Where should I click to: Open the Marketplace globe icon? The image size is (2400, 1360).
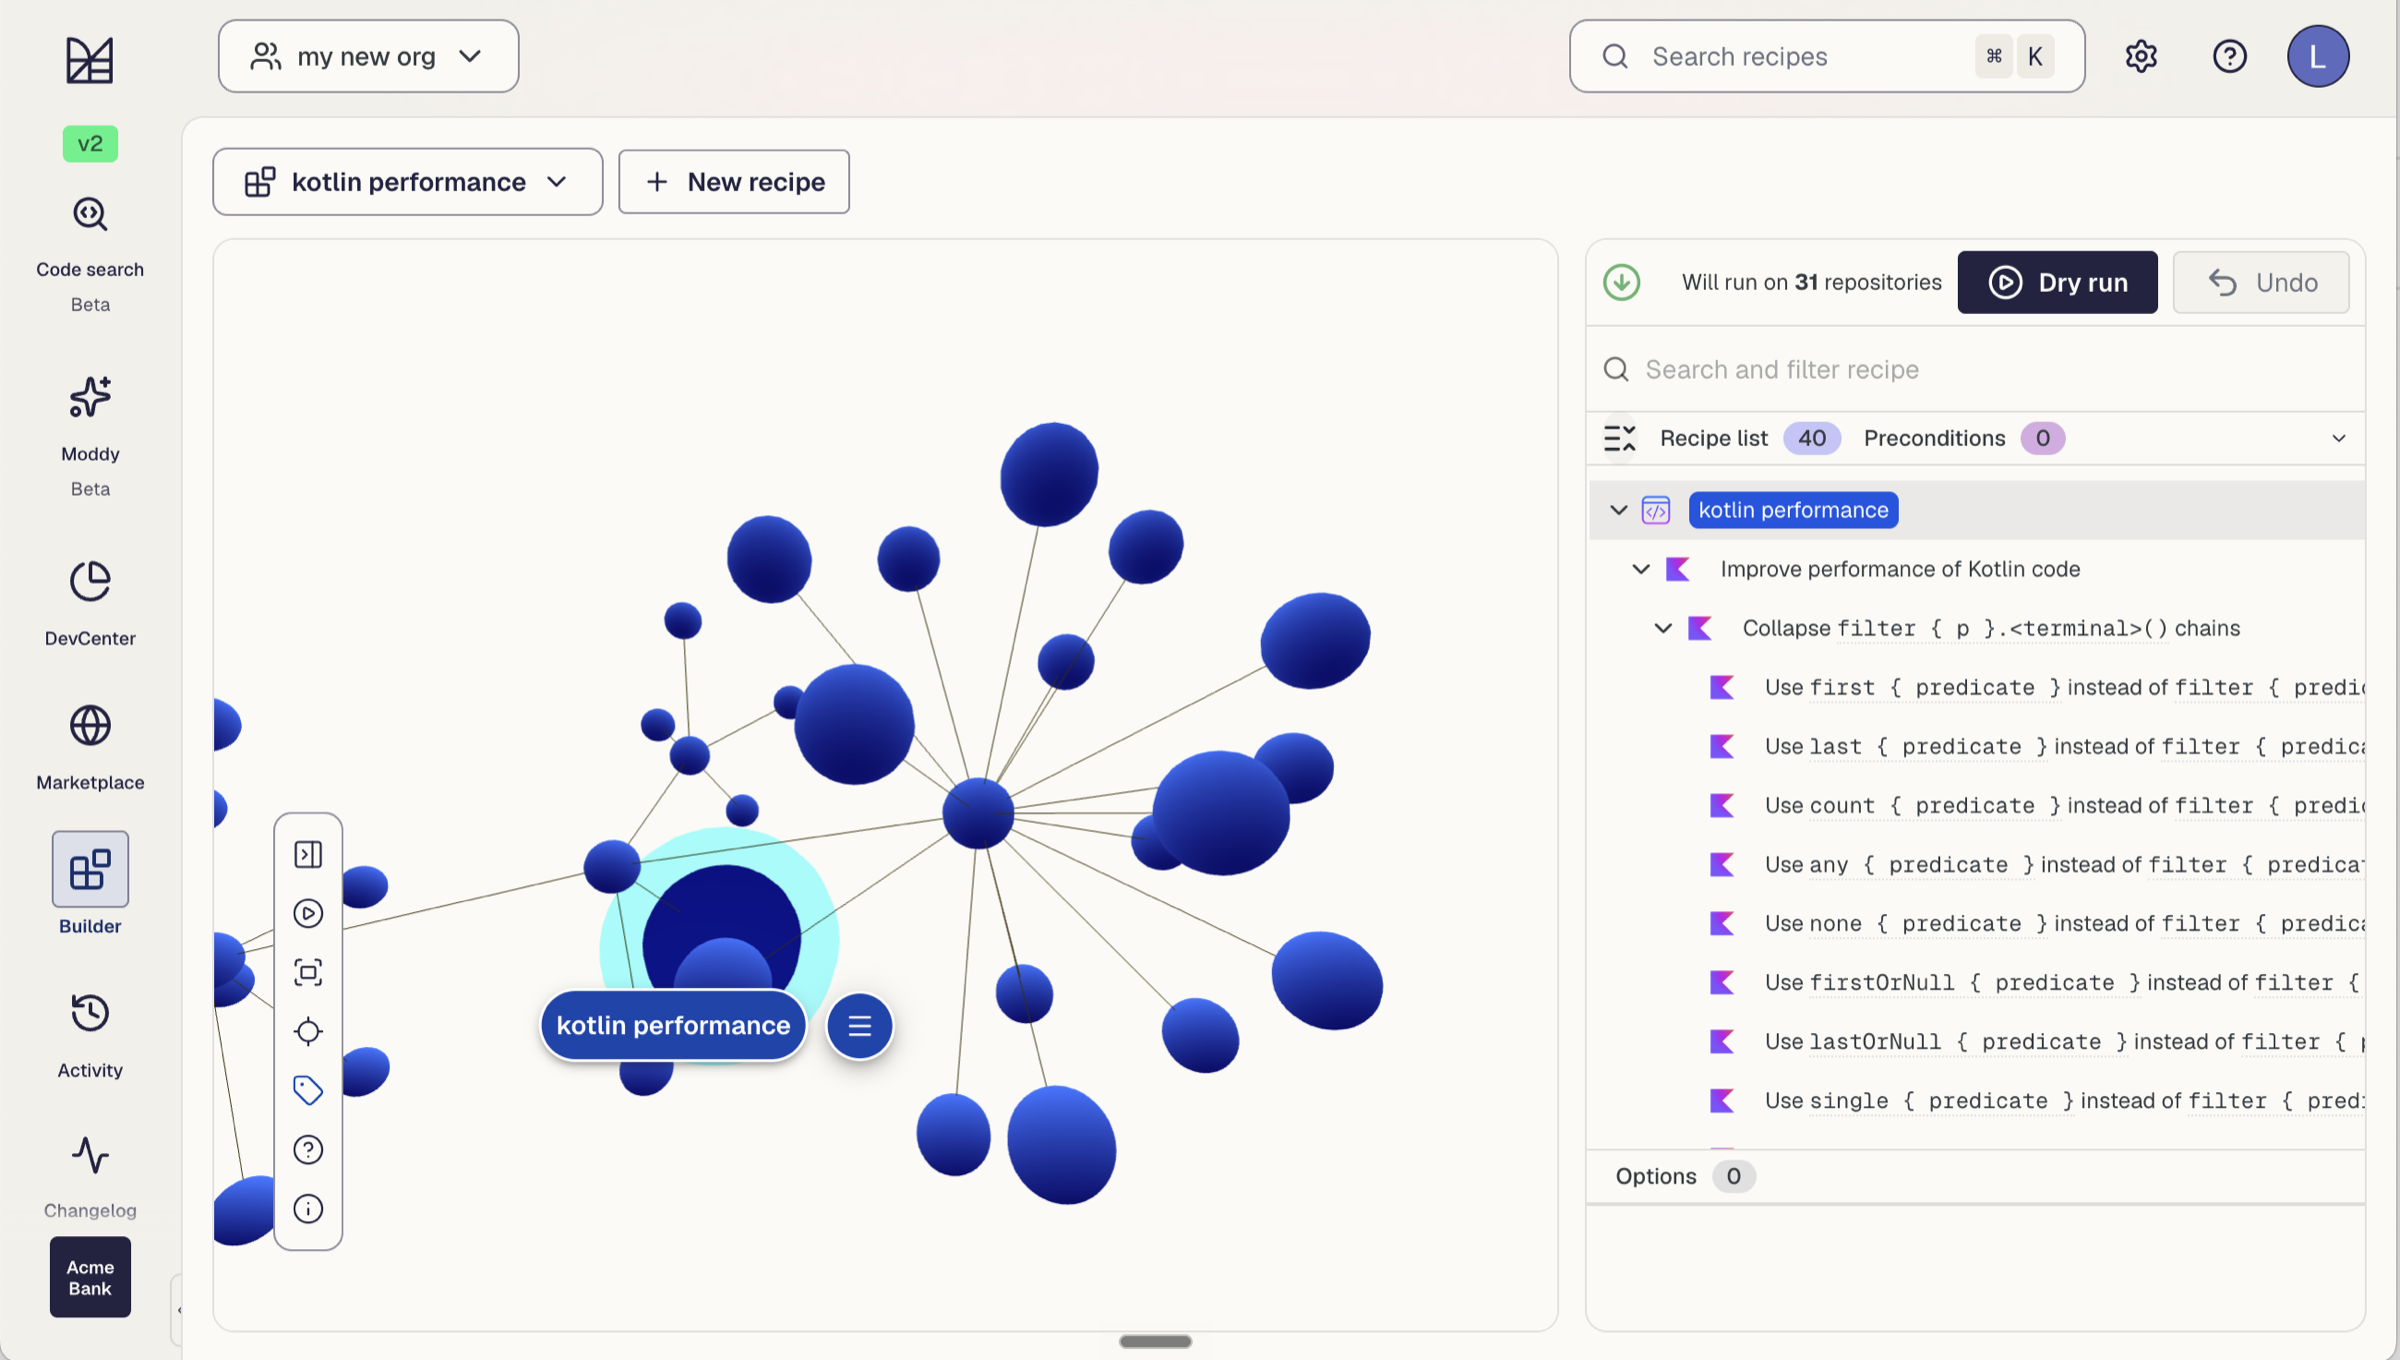90,726
